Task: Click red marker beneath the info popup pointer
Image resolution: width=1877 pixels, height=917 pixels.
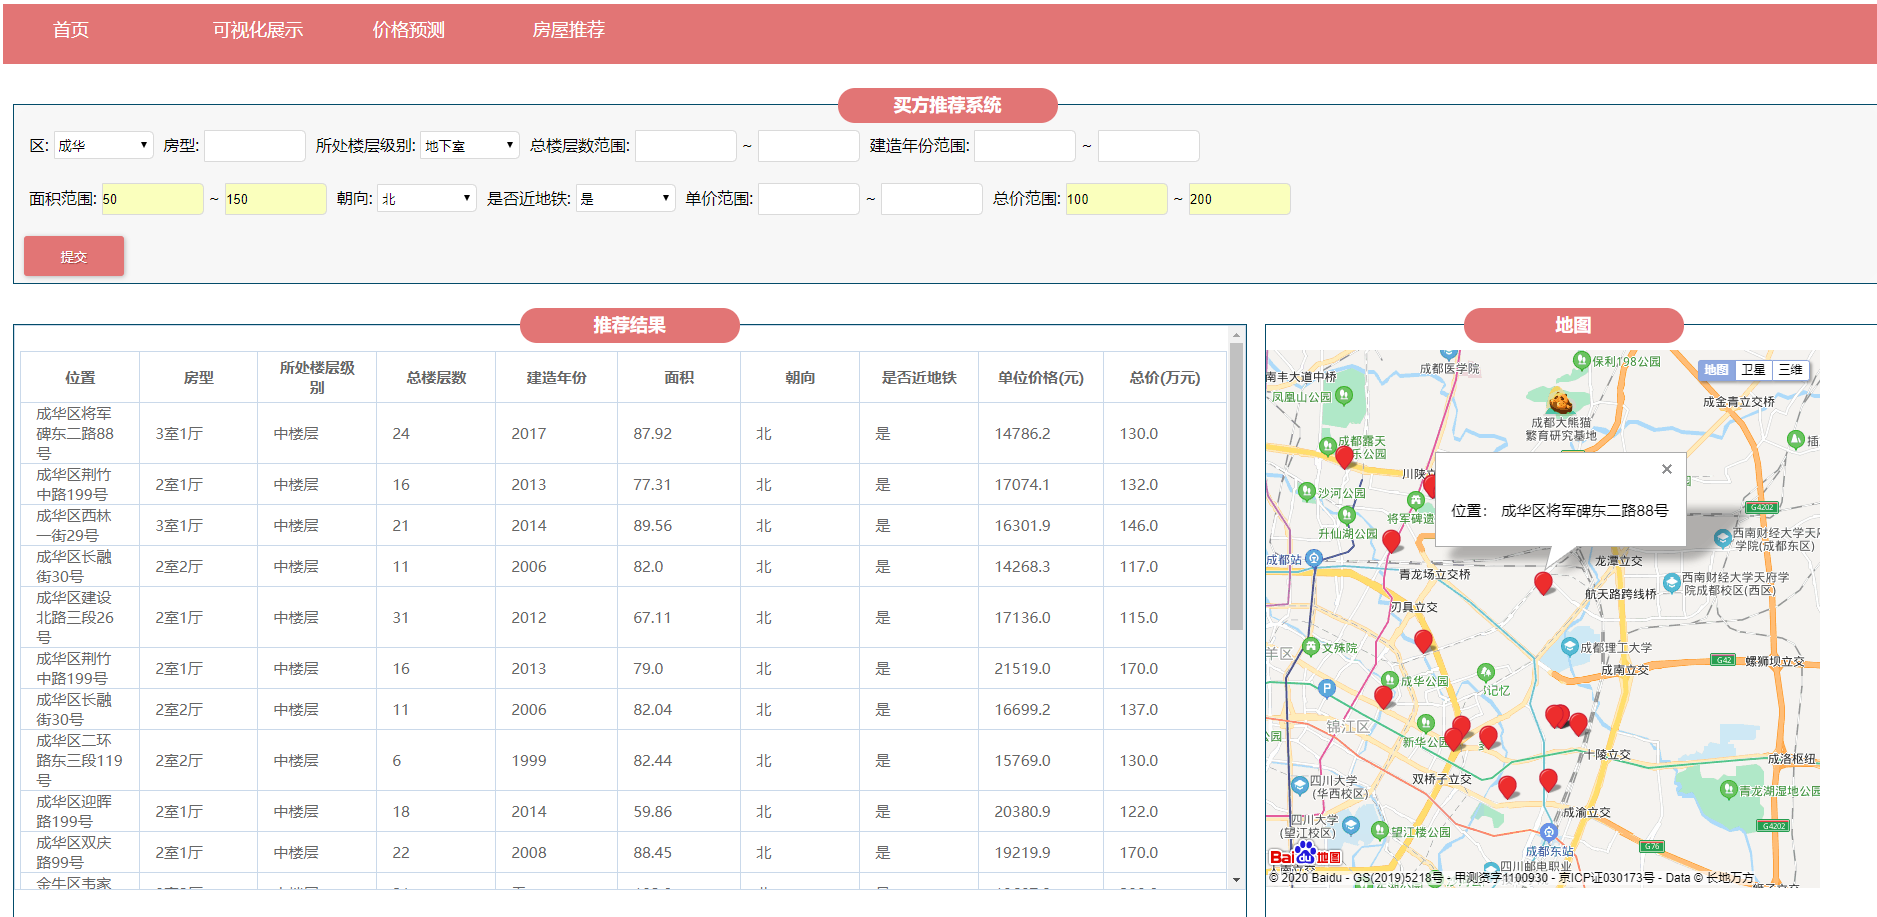Action: [x=1543, y=583]
